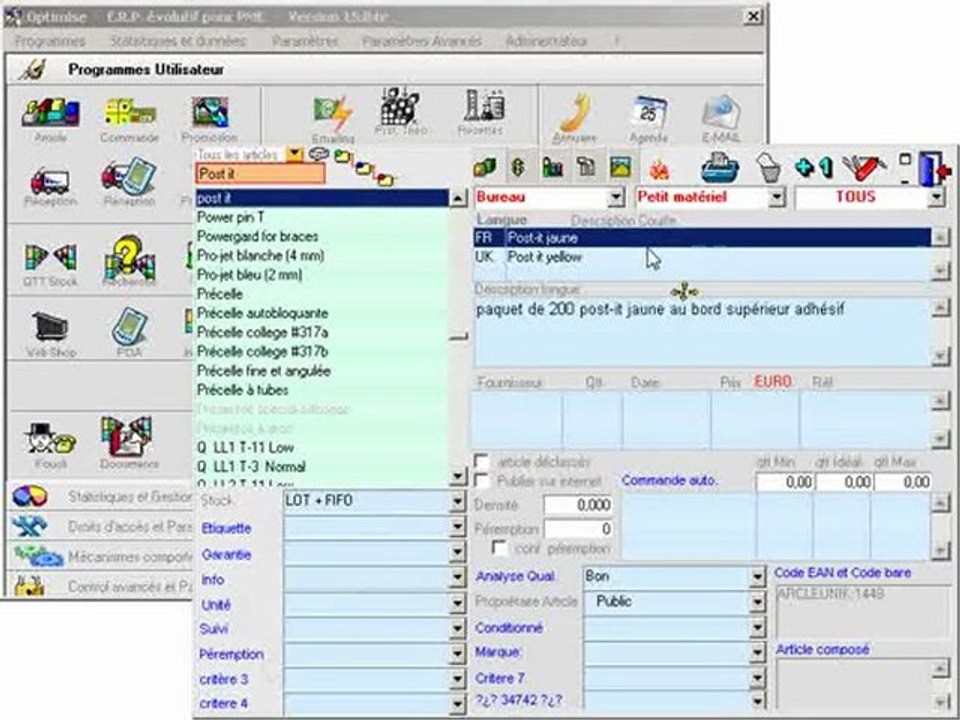Open the Annuaire phone icon

(x=575, y=113)
